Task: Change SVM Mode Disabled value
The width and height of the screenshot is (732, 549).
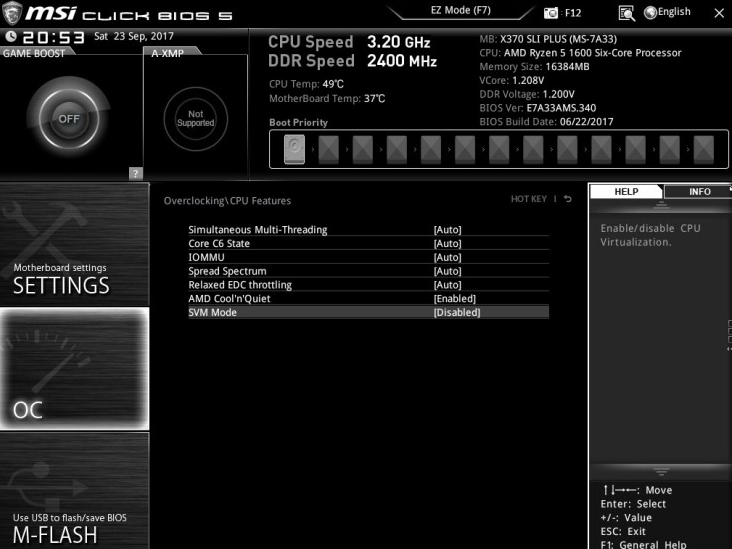Action: [457, 312]
